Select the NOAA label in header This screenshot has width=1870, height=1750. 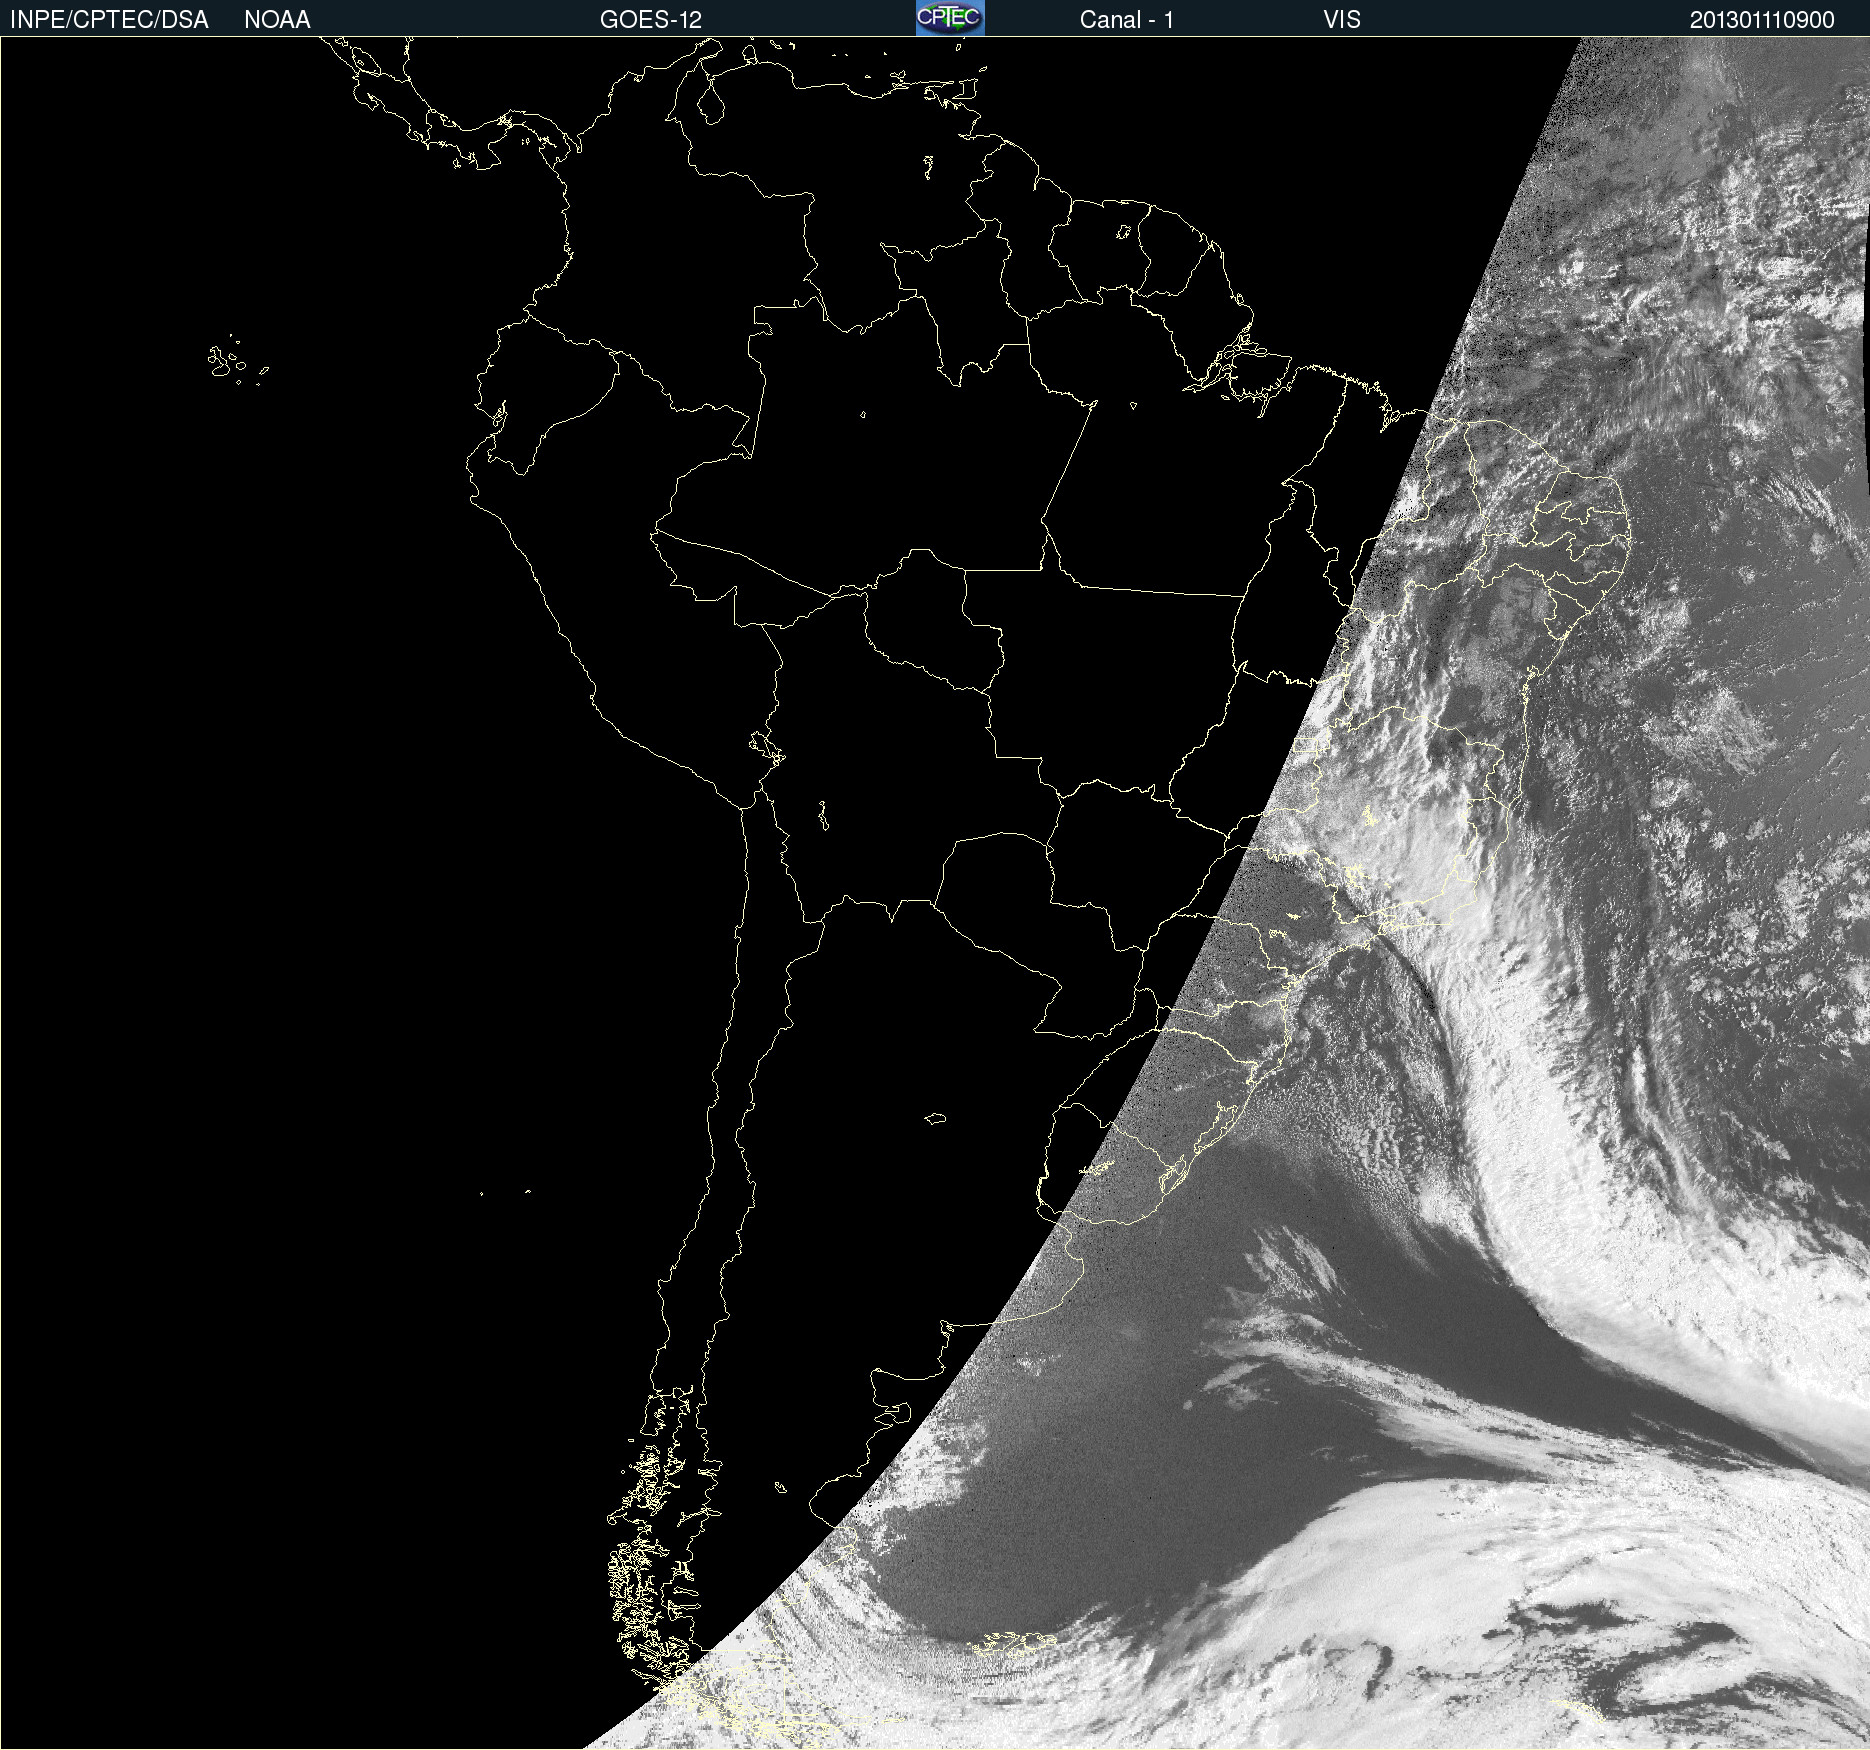277,20
